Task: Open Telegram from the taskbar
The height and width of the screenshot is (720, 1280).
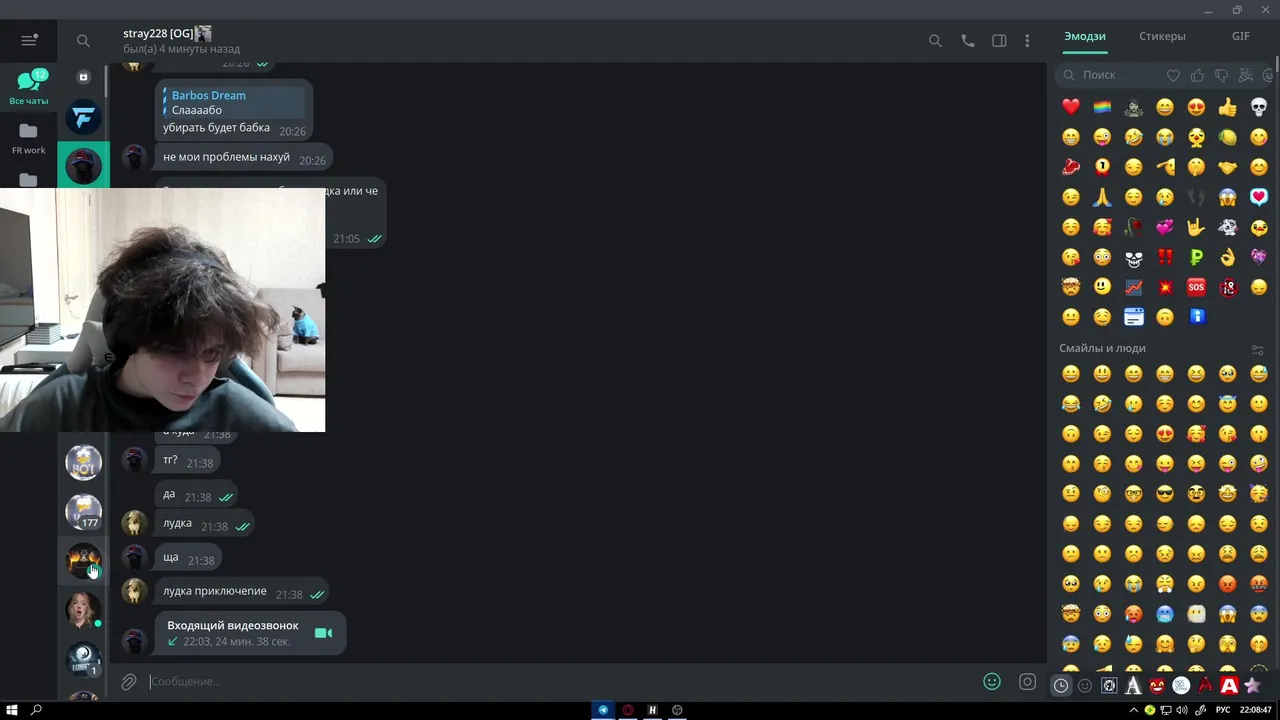Action: pos(603,710)
